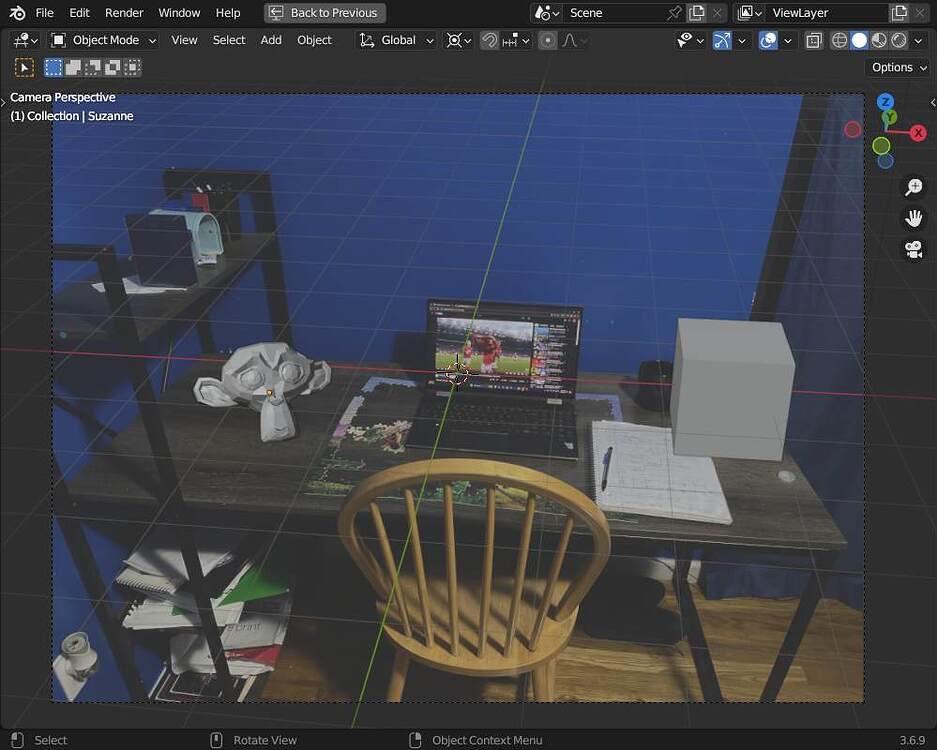Select the Select Box tool icon

pyautogui.click(x=24, y=68)
